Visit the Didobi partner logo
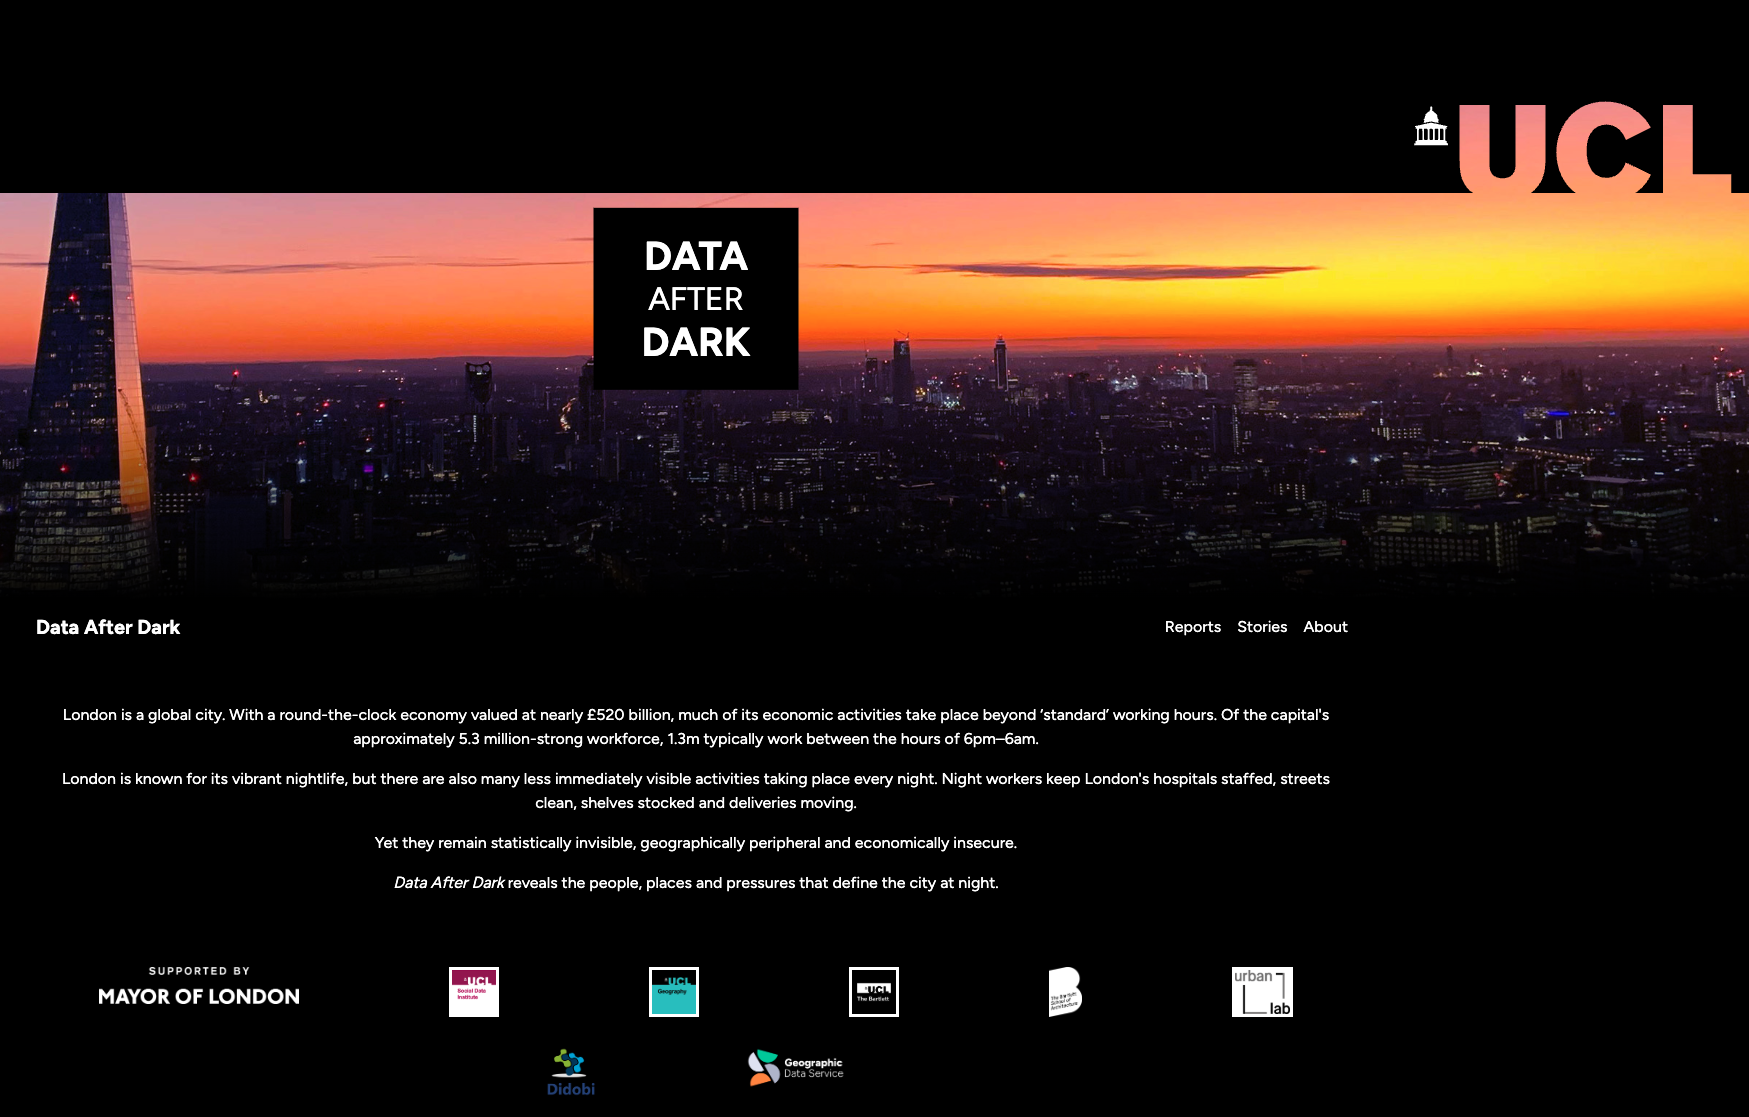This screenshot has height=1117, width=1749. pyautogui.click(x=571, y=1072)
